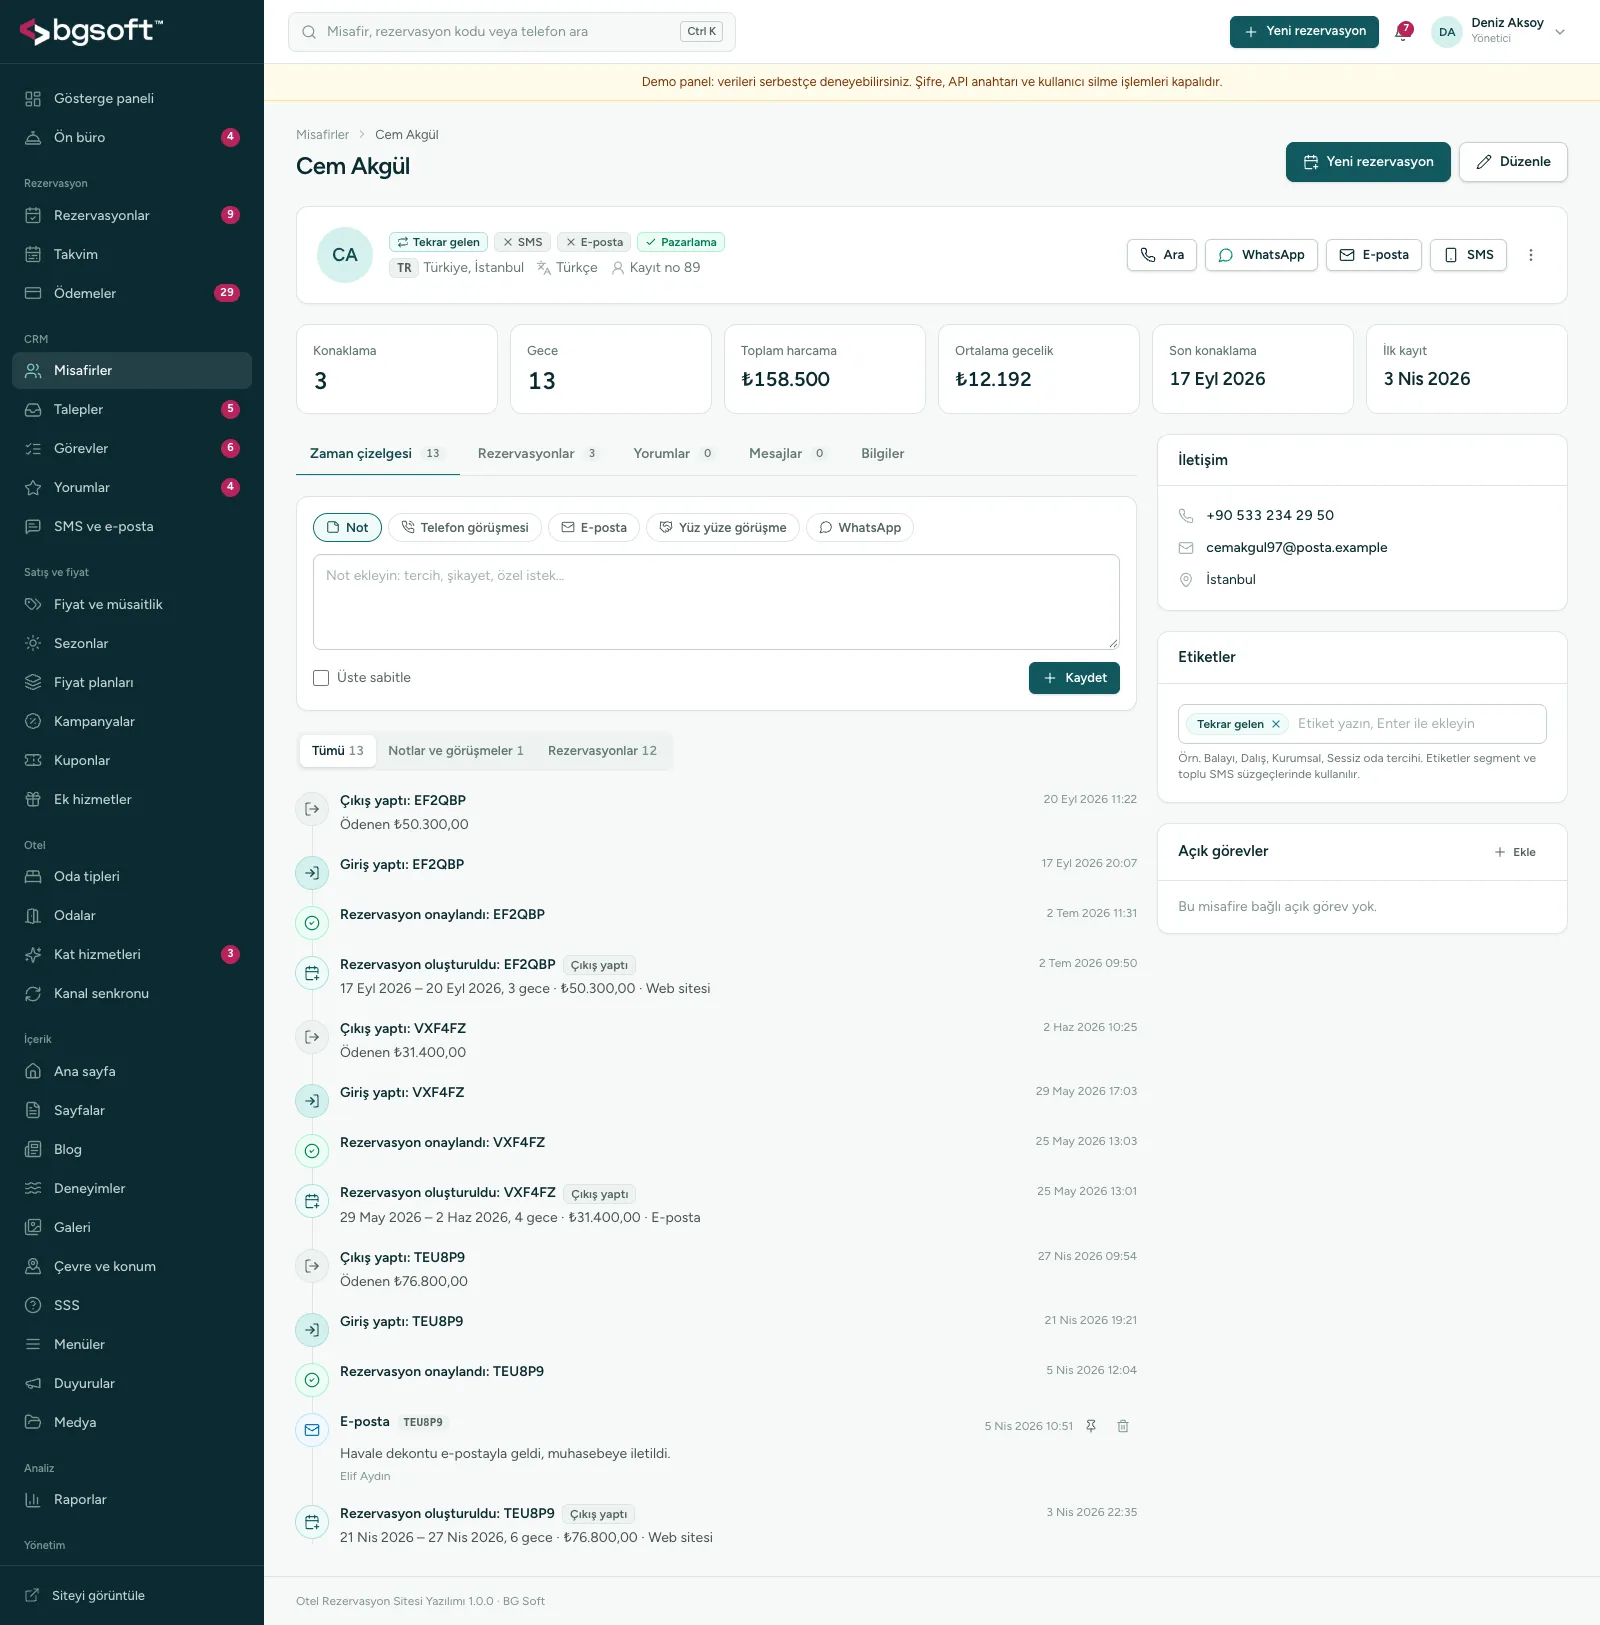The width and height of the screenshot is (1600, 1625).
Task: Open Sezonlar in sidebar
Action: click(x=132, y=643)
